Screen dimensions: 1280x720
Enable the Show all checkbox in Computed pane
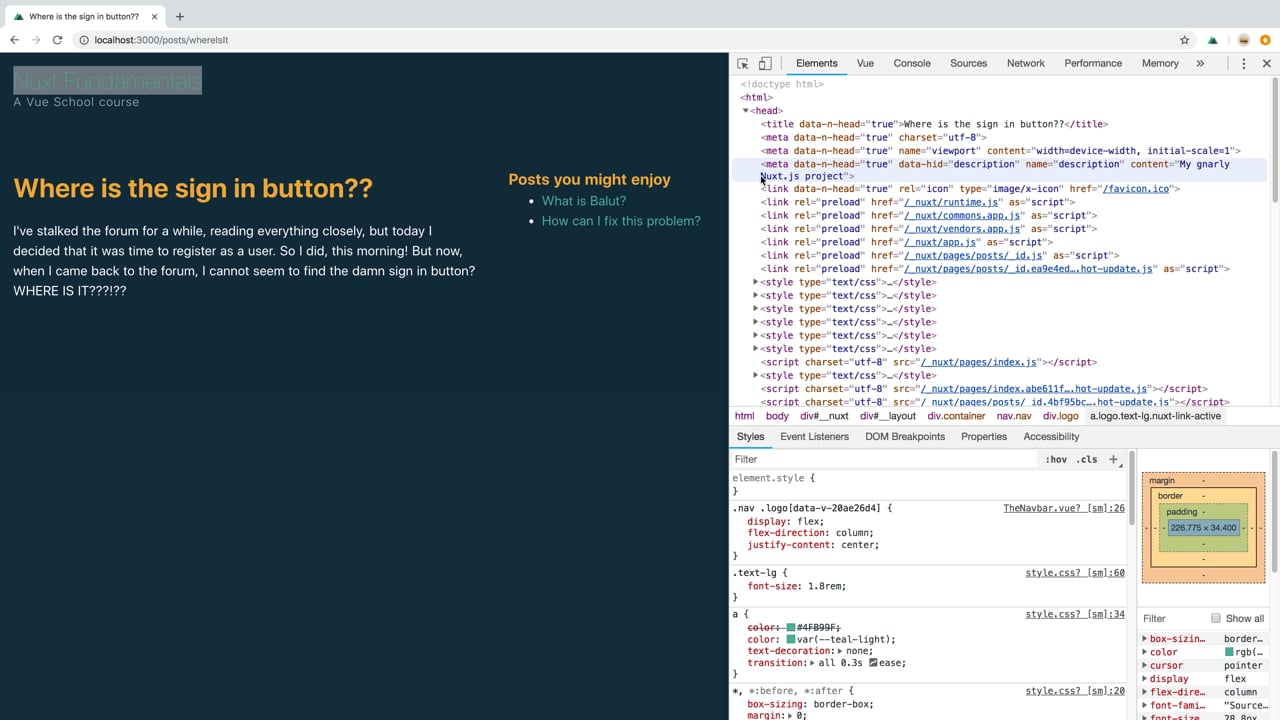coord(1216,618)
